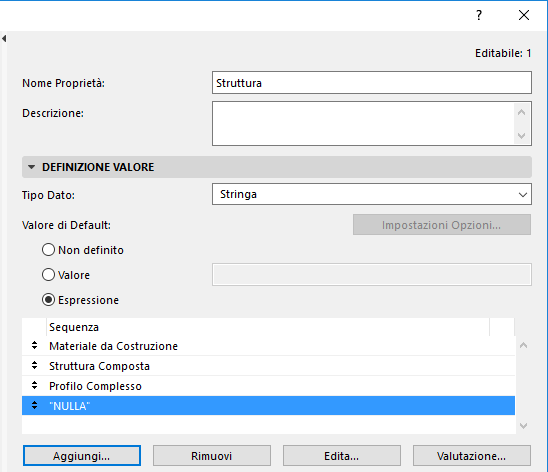Image resolution: width=548 pixels, height=472 pixels.
Task: Click the Valore text input field
Action: point(372,275)
